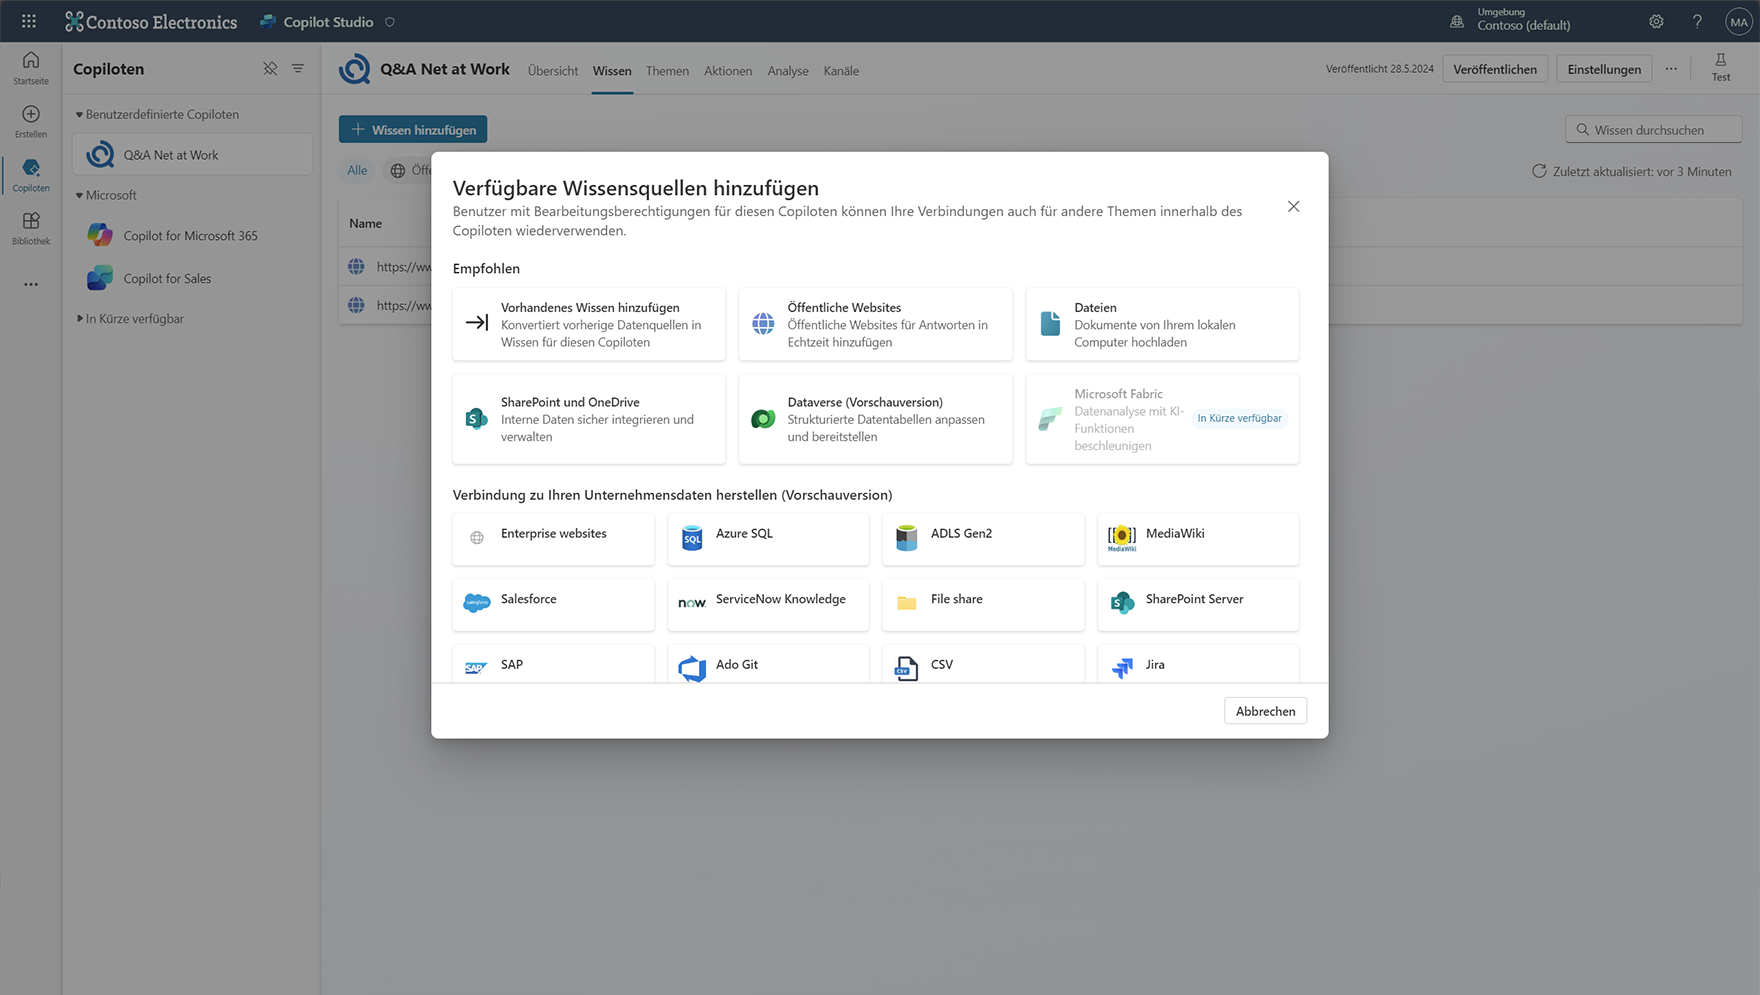Unpin the Copiloten panel
The height and width of the screenshot is (995, 1760).
click(x=270, y=68)
